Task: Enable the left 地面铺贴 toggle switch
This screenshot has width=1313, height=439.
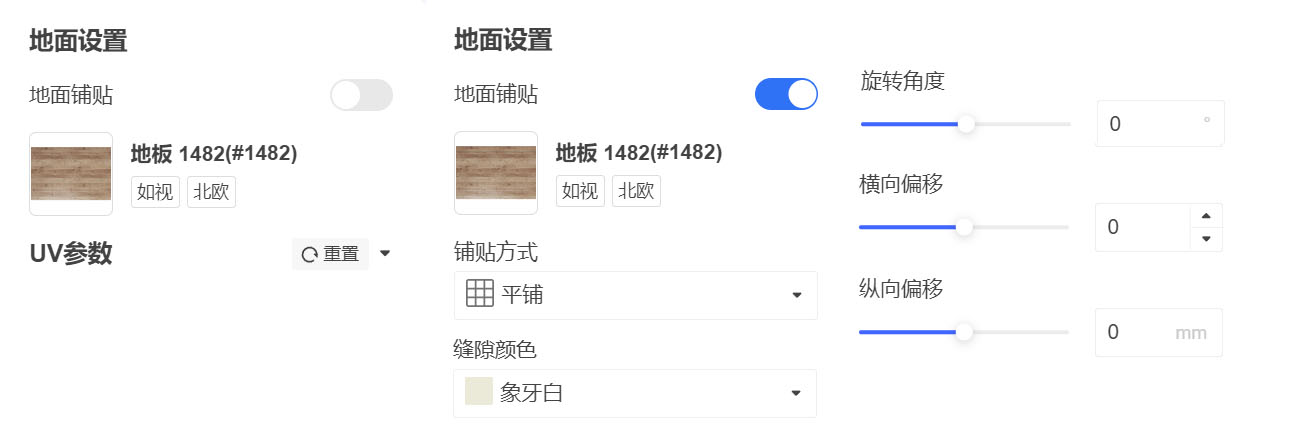Action: coord(362,95)
